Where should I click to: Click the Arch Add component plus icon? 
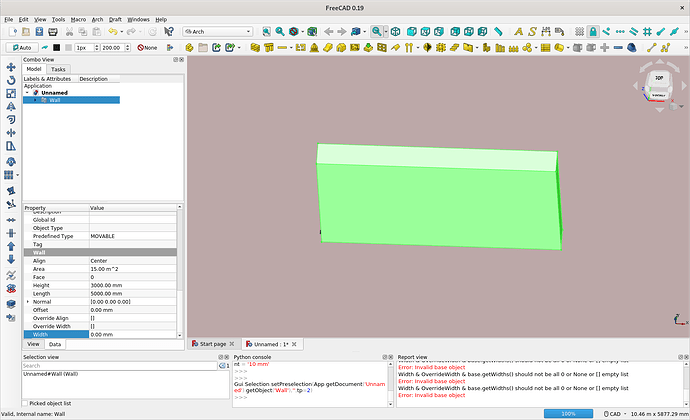pyautogui.click(x=605, y=48)
